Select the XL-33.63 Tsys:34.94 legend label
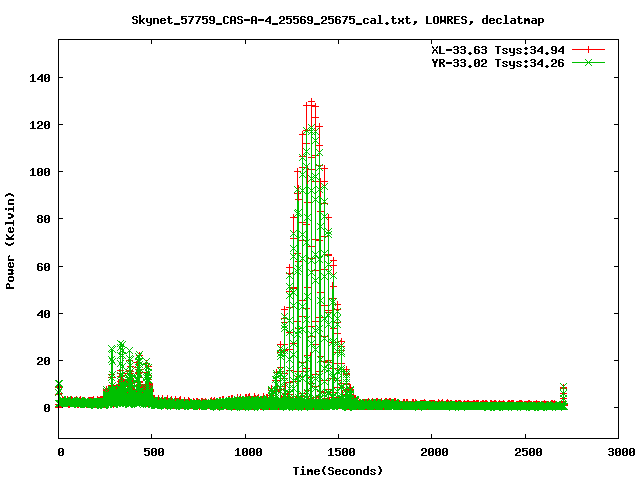 pyautogui.click(x=498, y=50)
